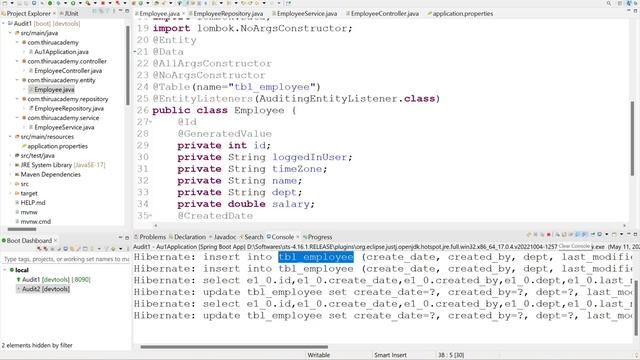The width and height of the screenshot is (640, 360).
Task: Collapse the src/main/java folder
Action: click(x=10, y=33)
